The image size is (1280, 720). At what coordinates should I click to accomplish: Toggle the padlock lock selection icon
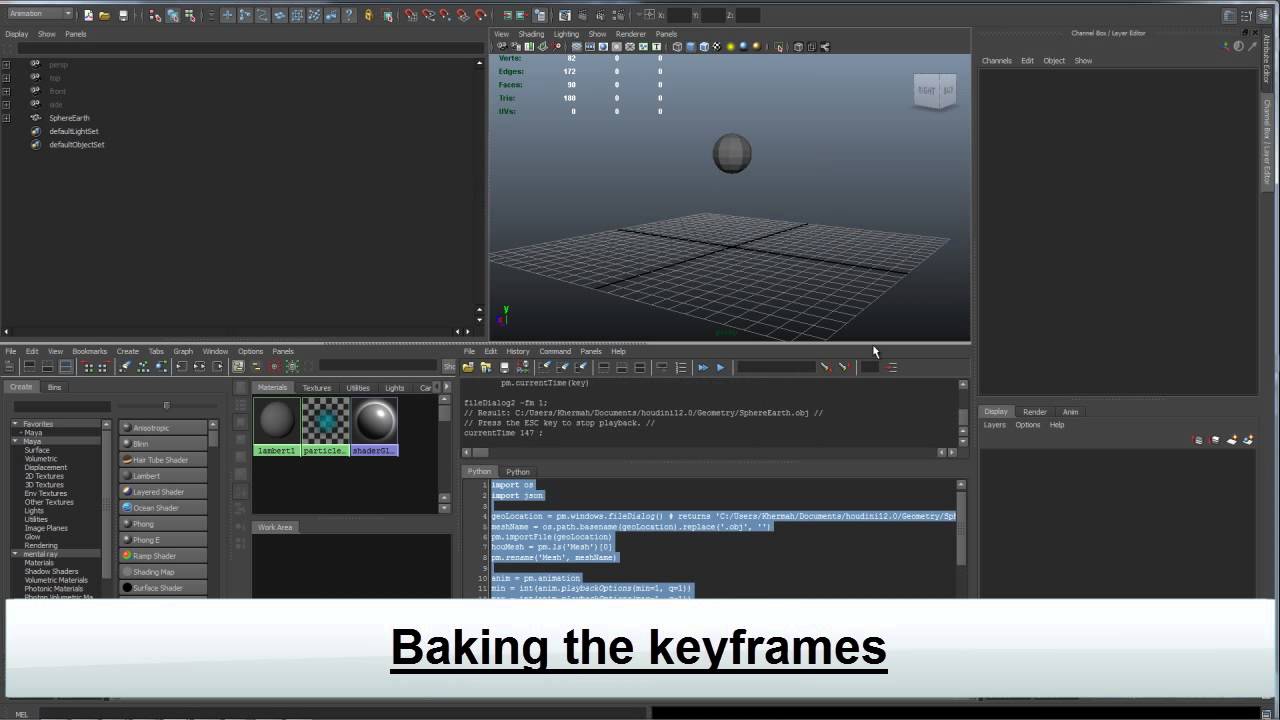click(x=369, y=15)
